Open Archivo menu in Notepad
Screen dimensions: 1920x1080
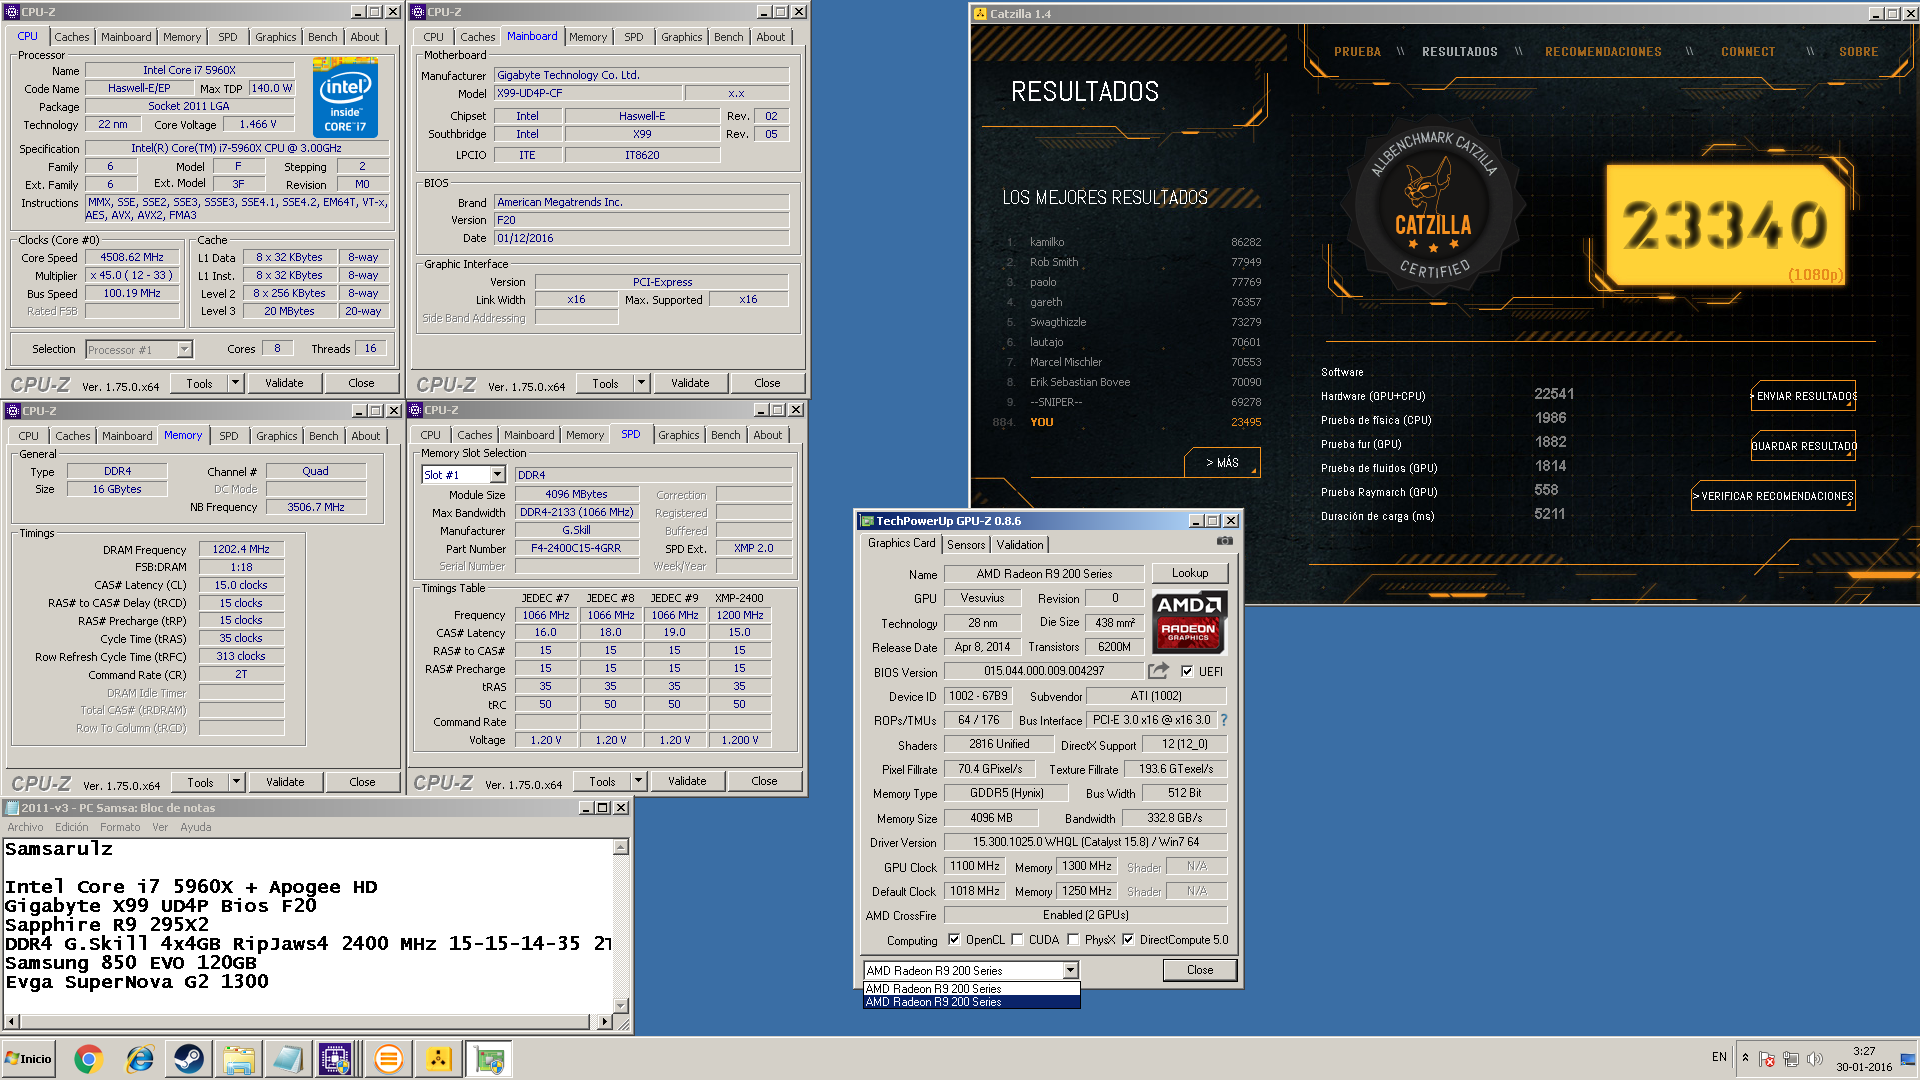(x=25, y=827)
